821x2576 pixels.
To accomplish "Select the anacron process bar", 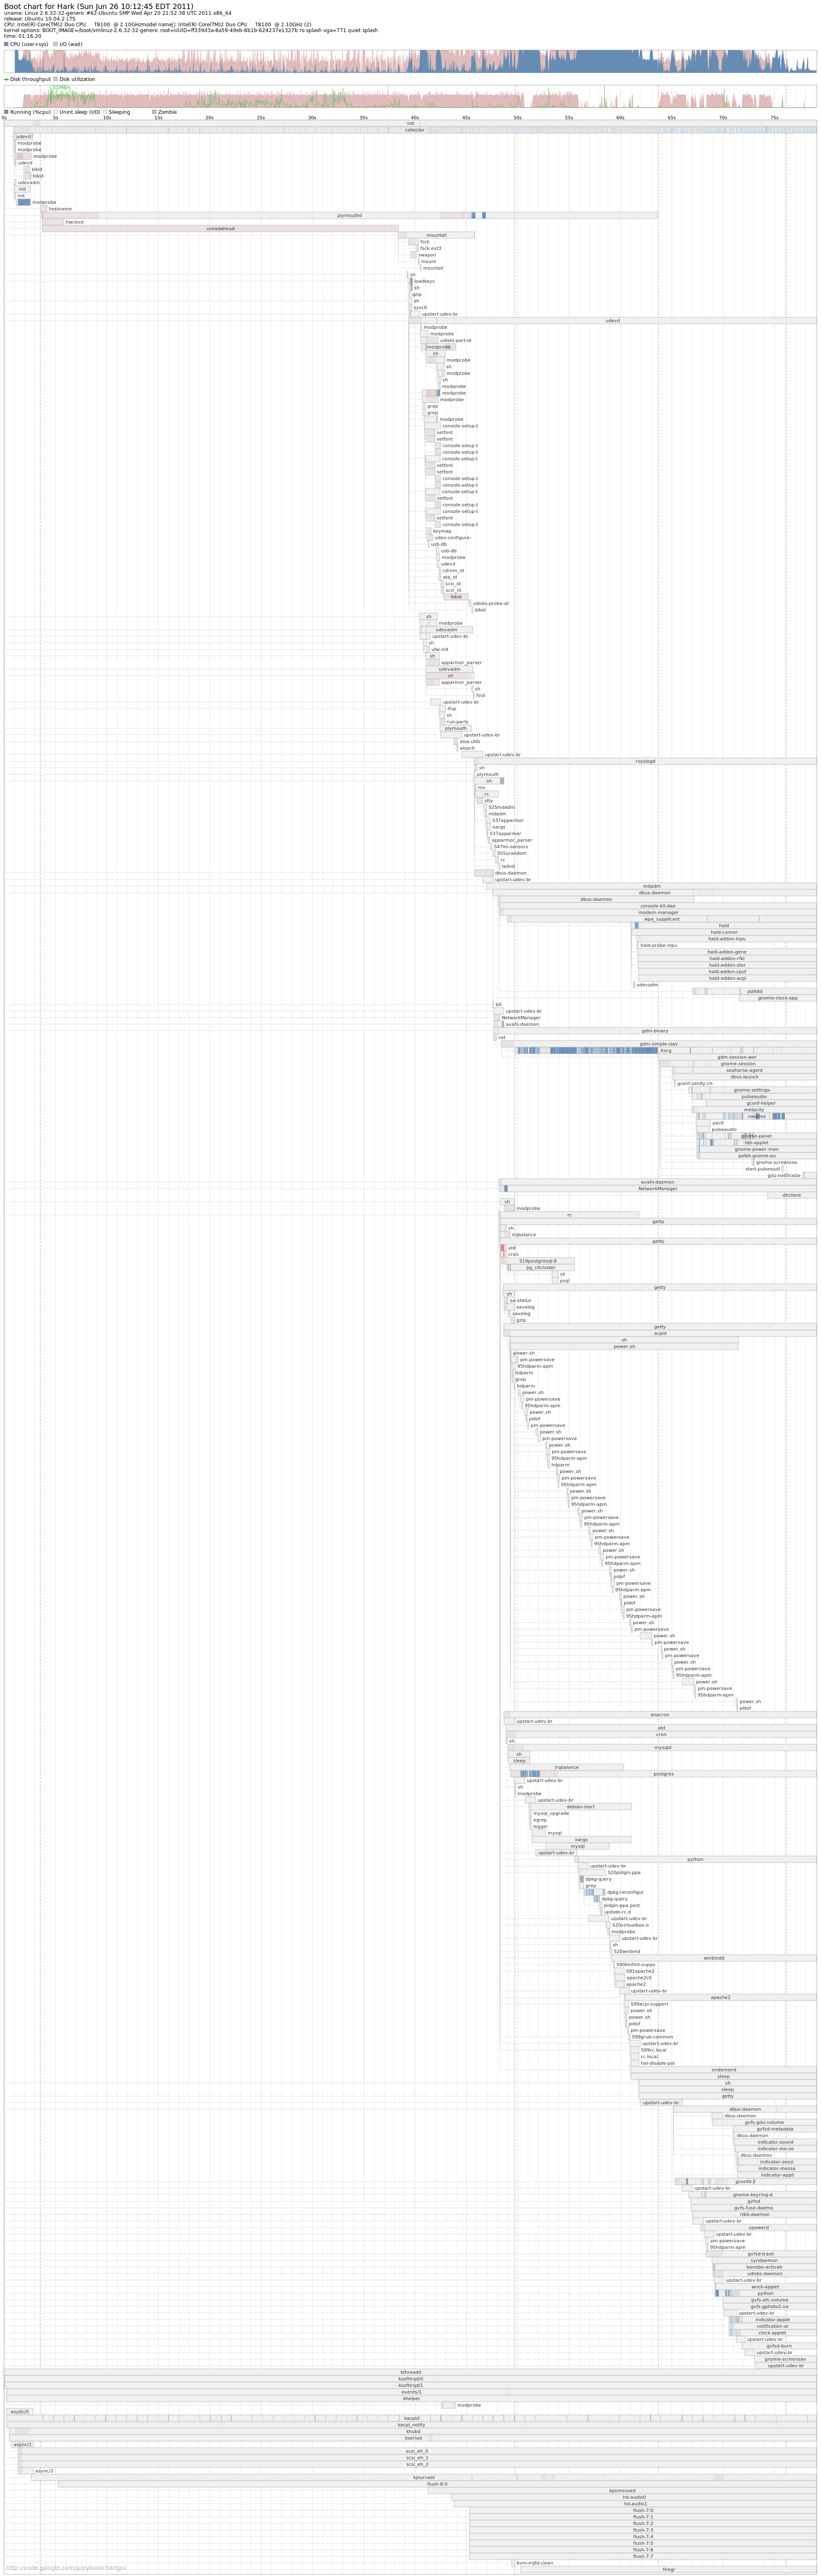I will pyautogui.click(x=660, y=1714).
